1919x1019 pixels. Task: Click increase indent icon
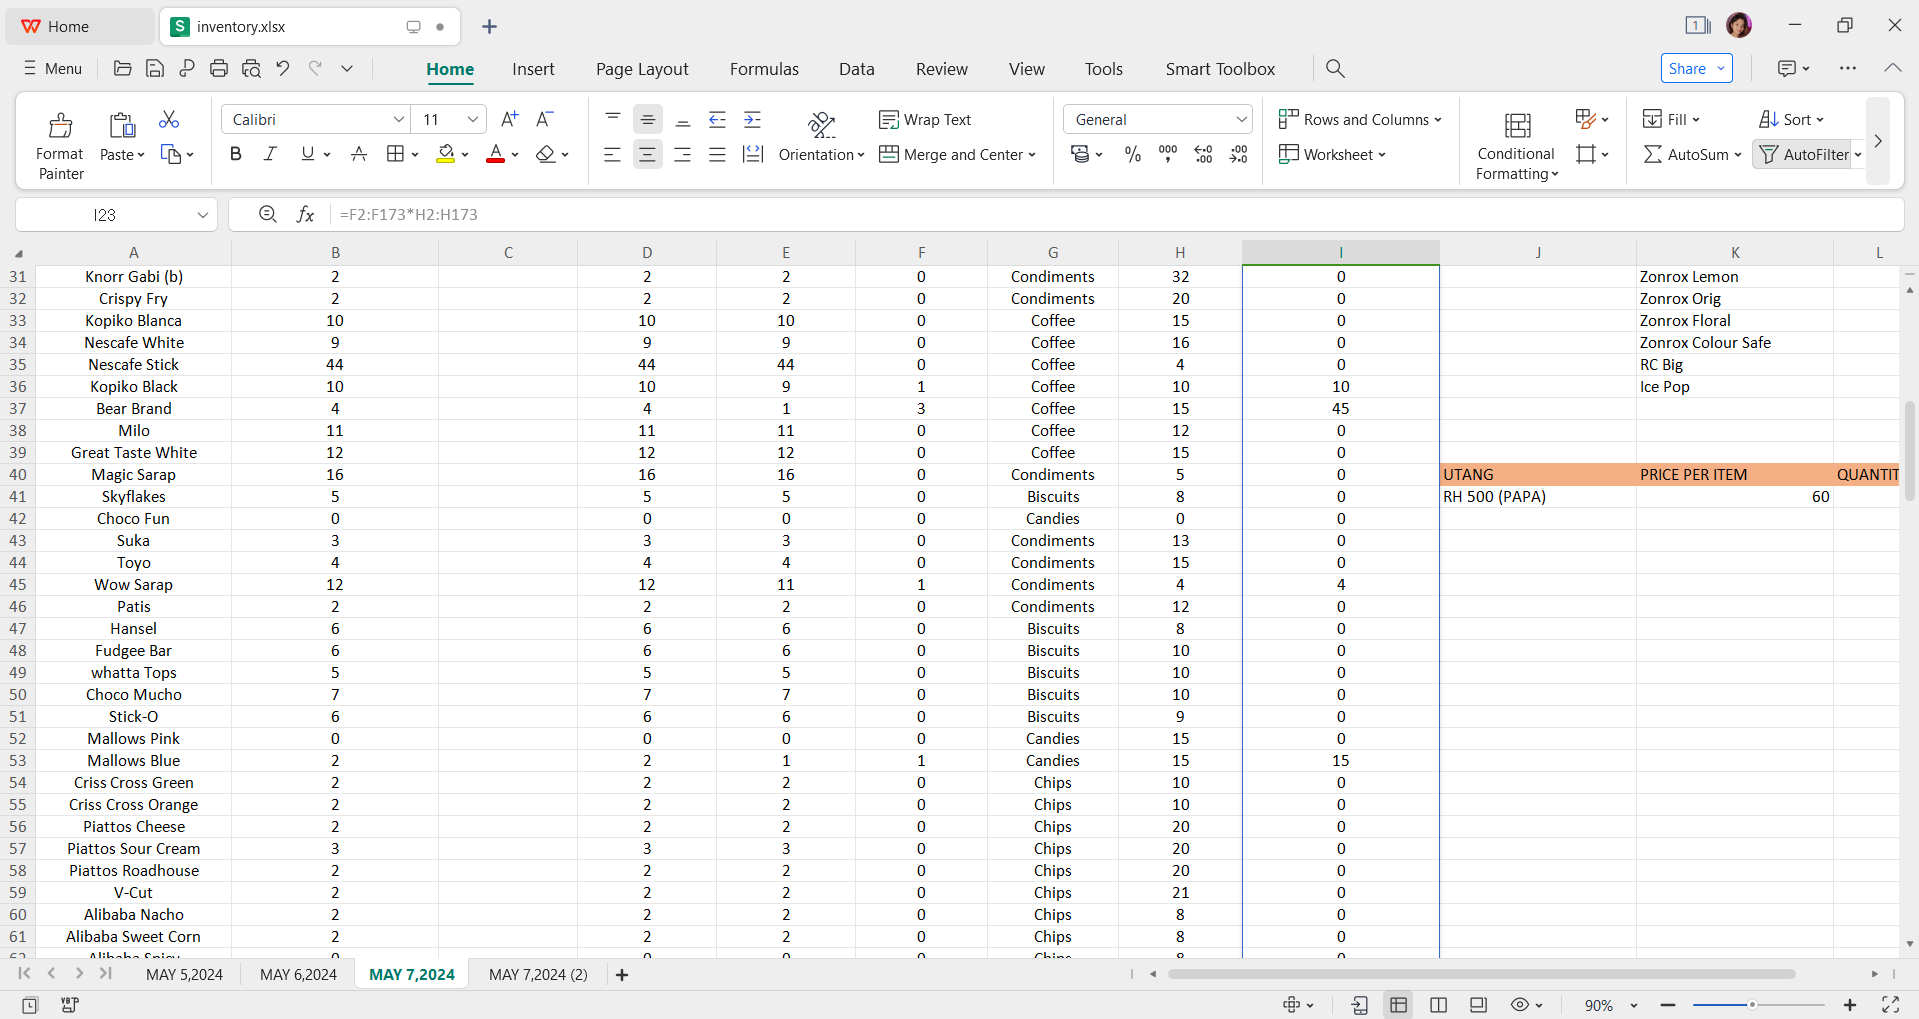(752, 120)
